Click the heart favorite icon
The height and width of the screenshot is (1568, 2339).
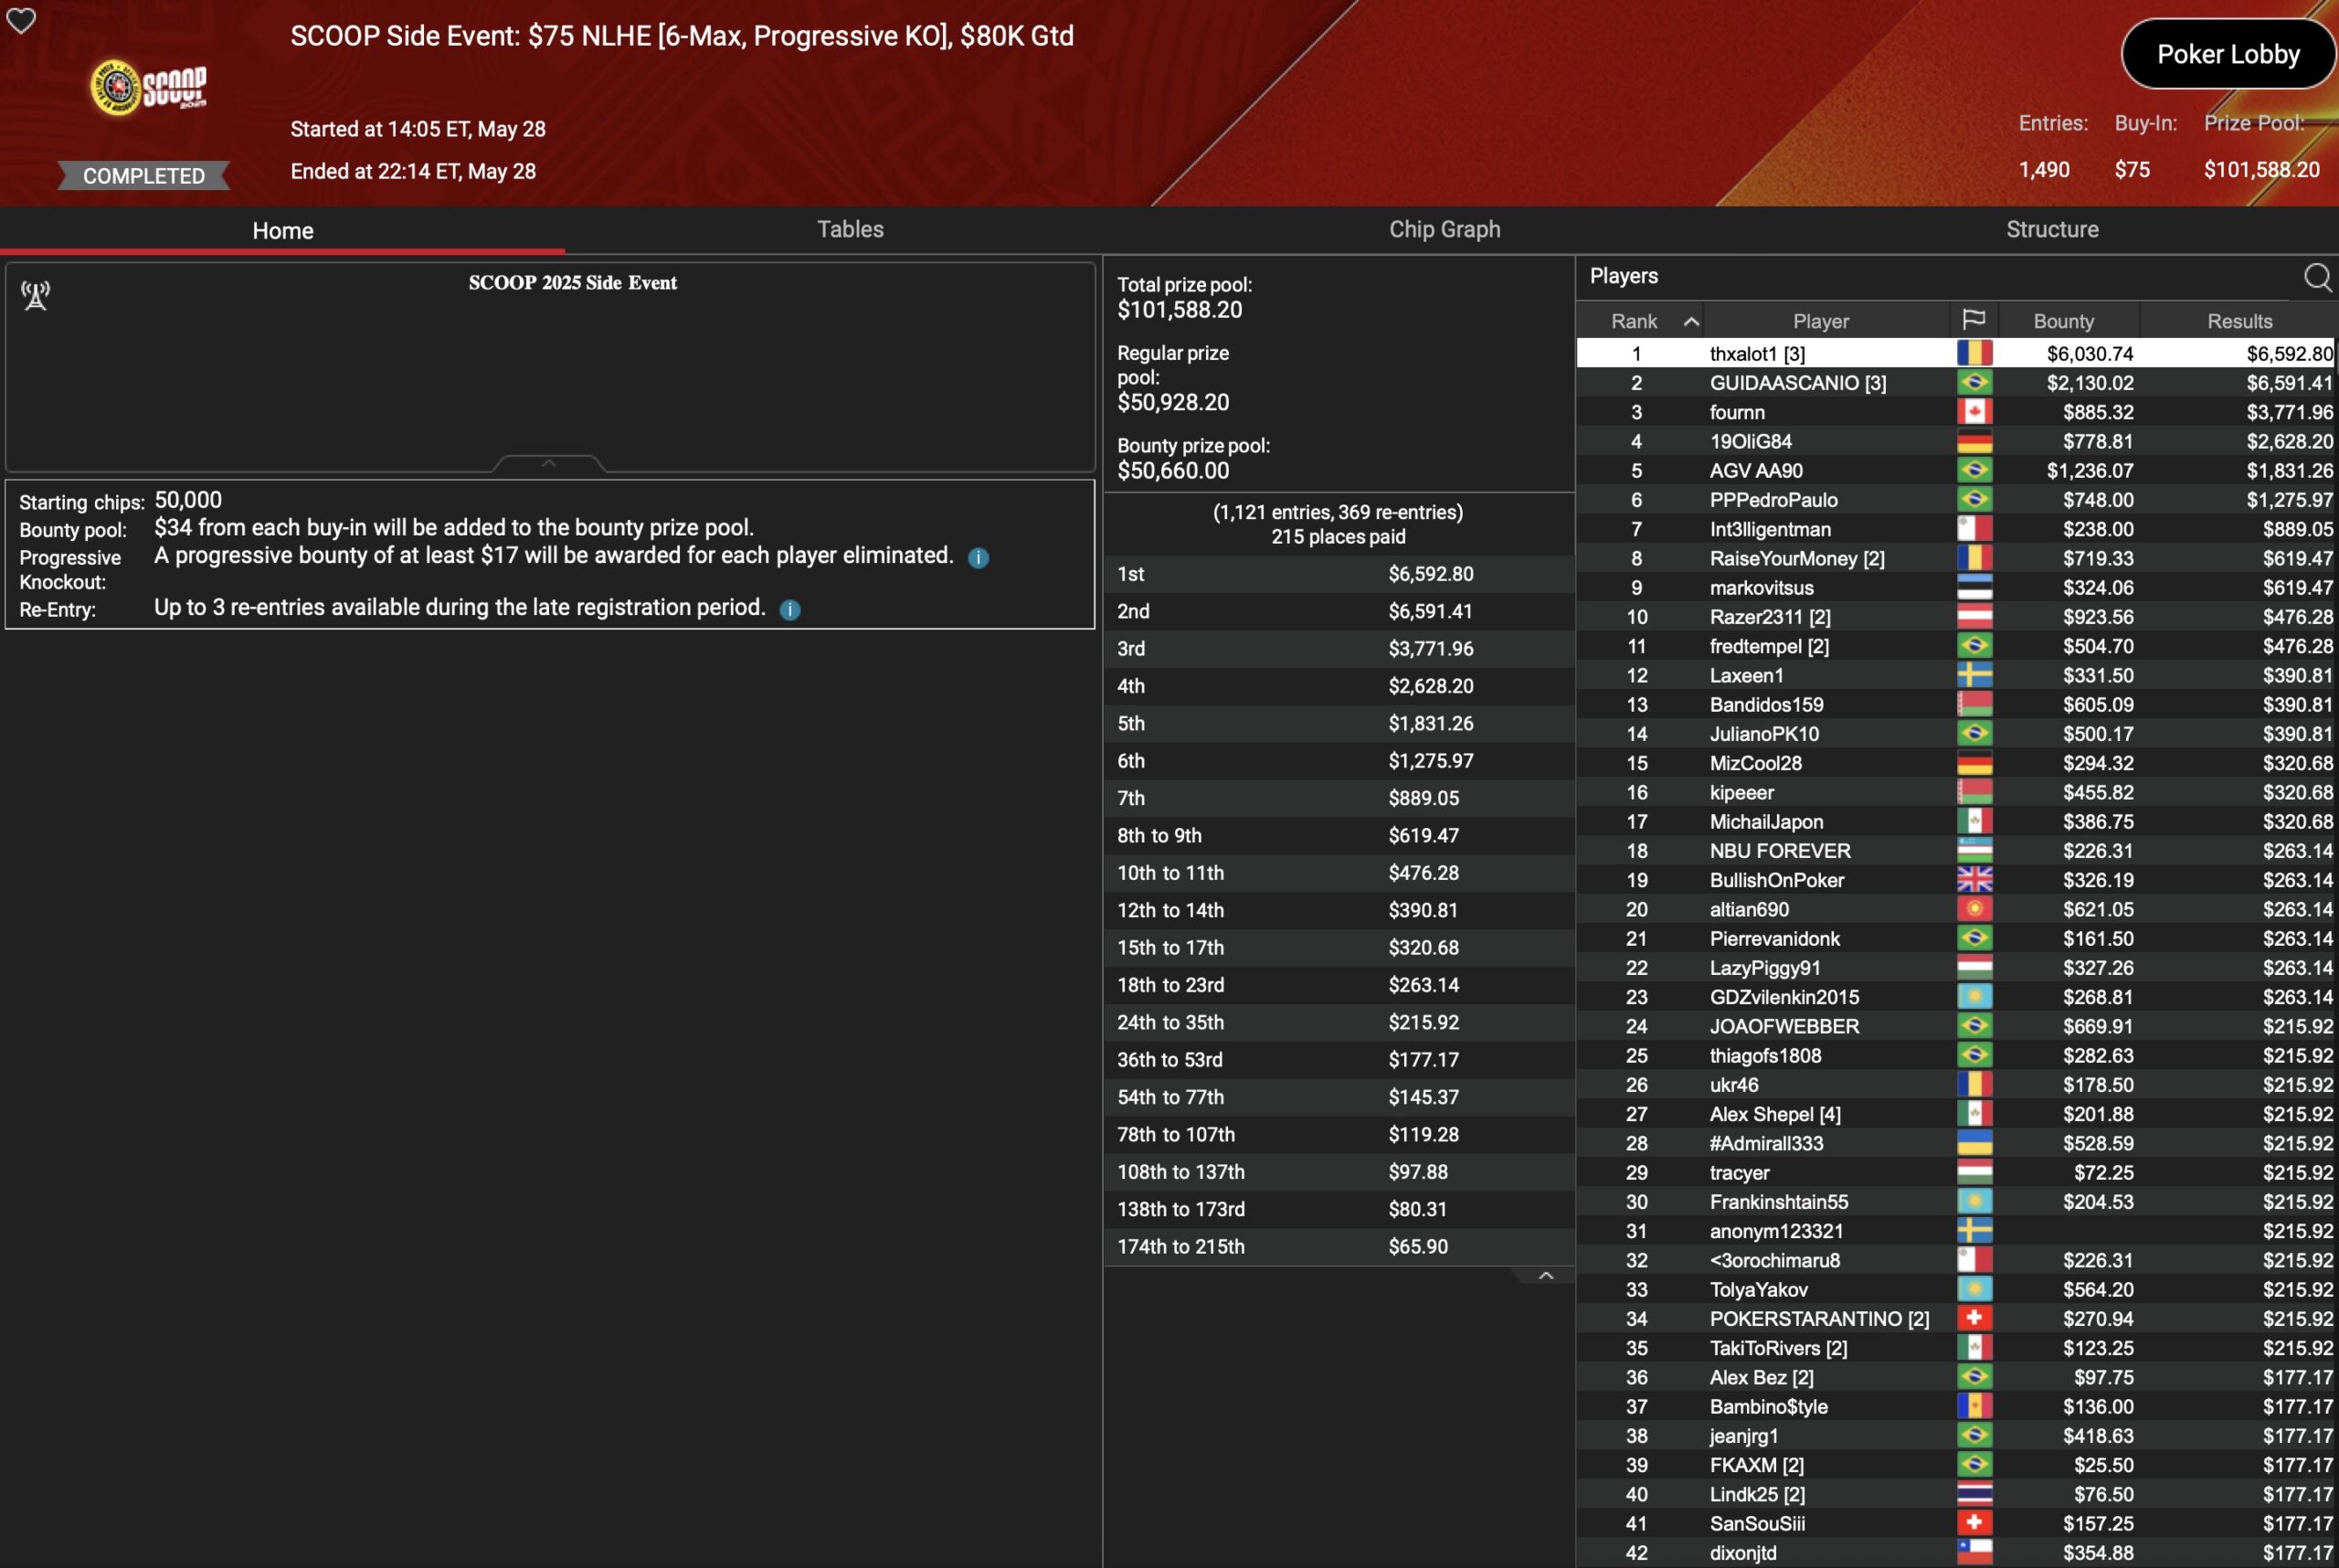(21, 20)
